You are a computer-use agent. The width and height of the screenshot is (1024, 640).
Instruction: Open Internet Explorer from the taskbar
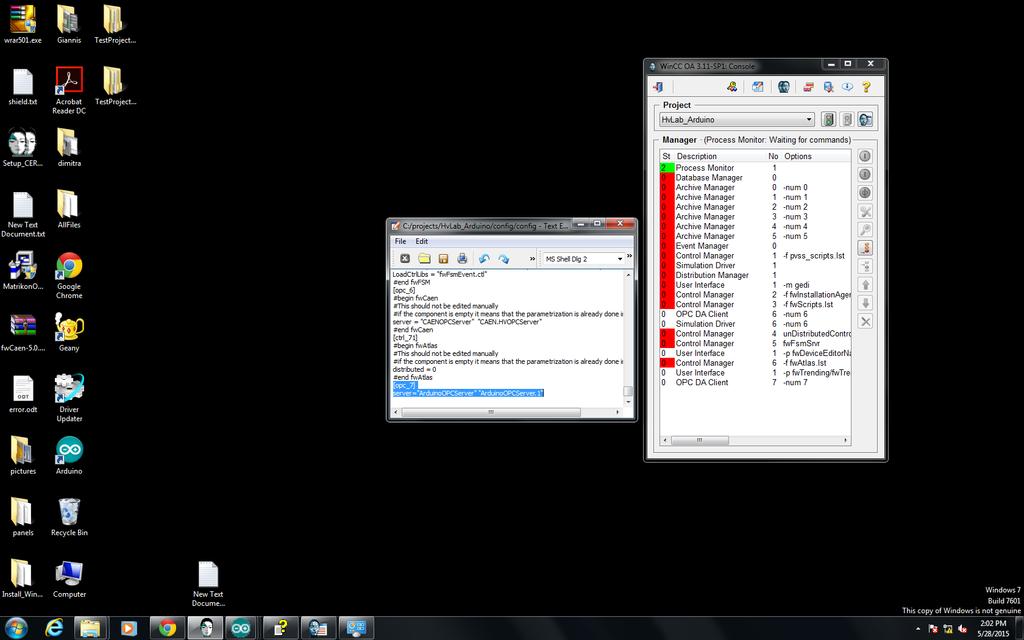click(54, 628)
